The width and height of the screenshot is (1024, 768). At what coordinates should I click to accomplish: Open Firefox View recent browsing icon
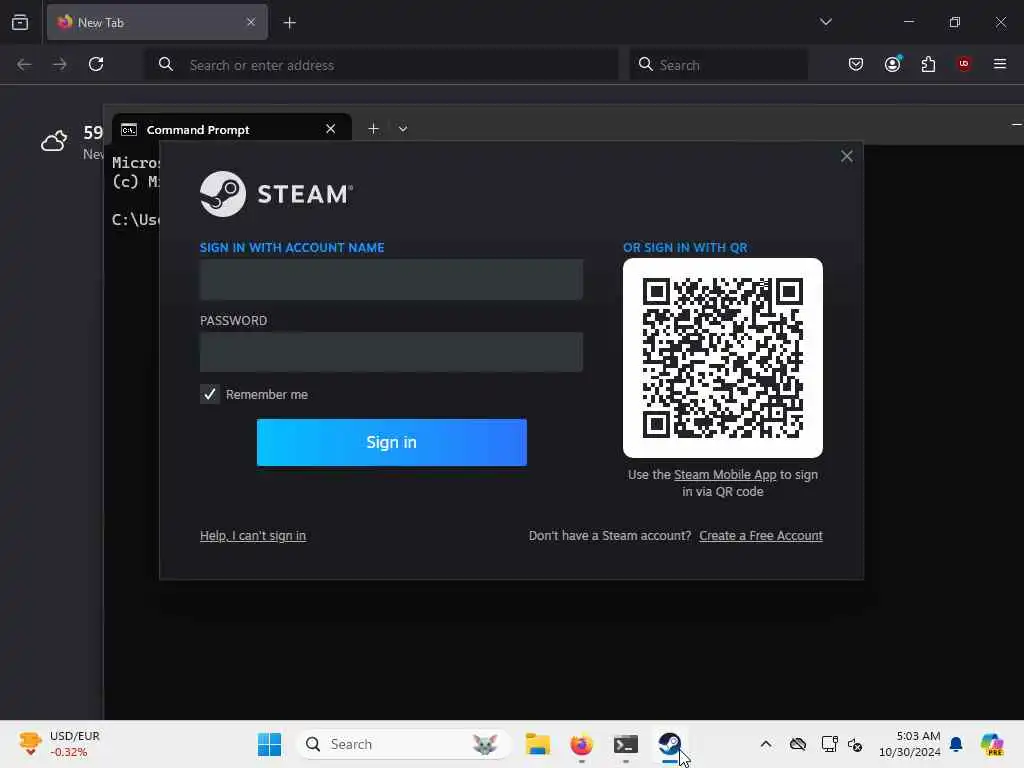click(20, 22)
